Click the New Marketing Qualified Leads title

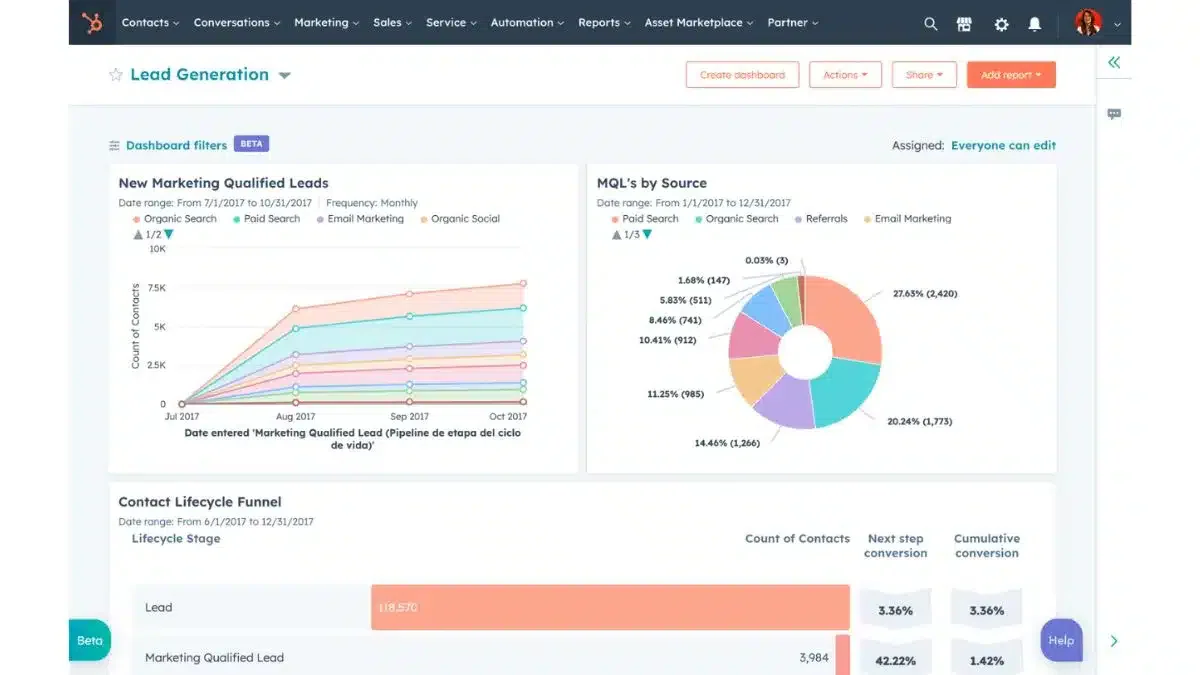pyautogui.click(x=223, y=183)
